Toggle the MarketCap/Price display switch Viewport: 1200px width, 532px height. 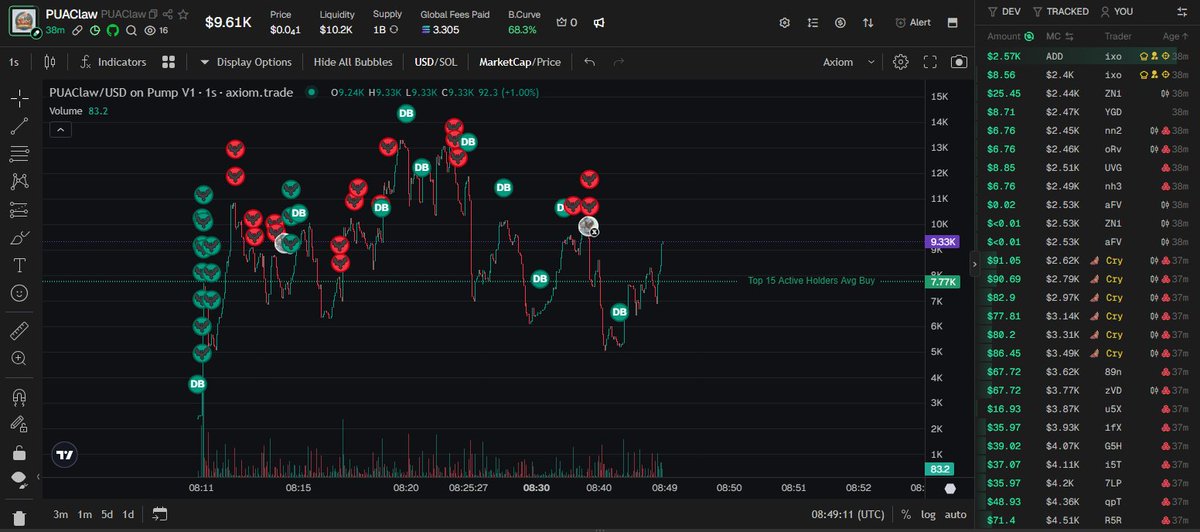coord(520,62)
